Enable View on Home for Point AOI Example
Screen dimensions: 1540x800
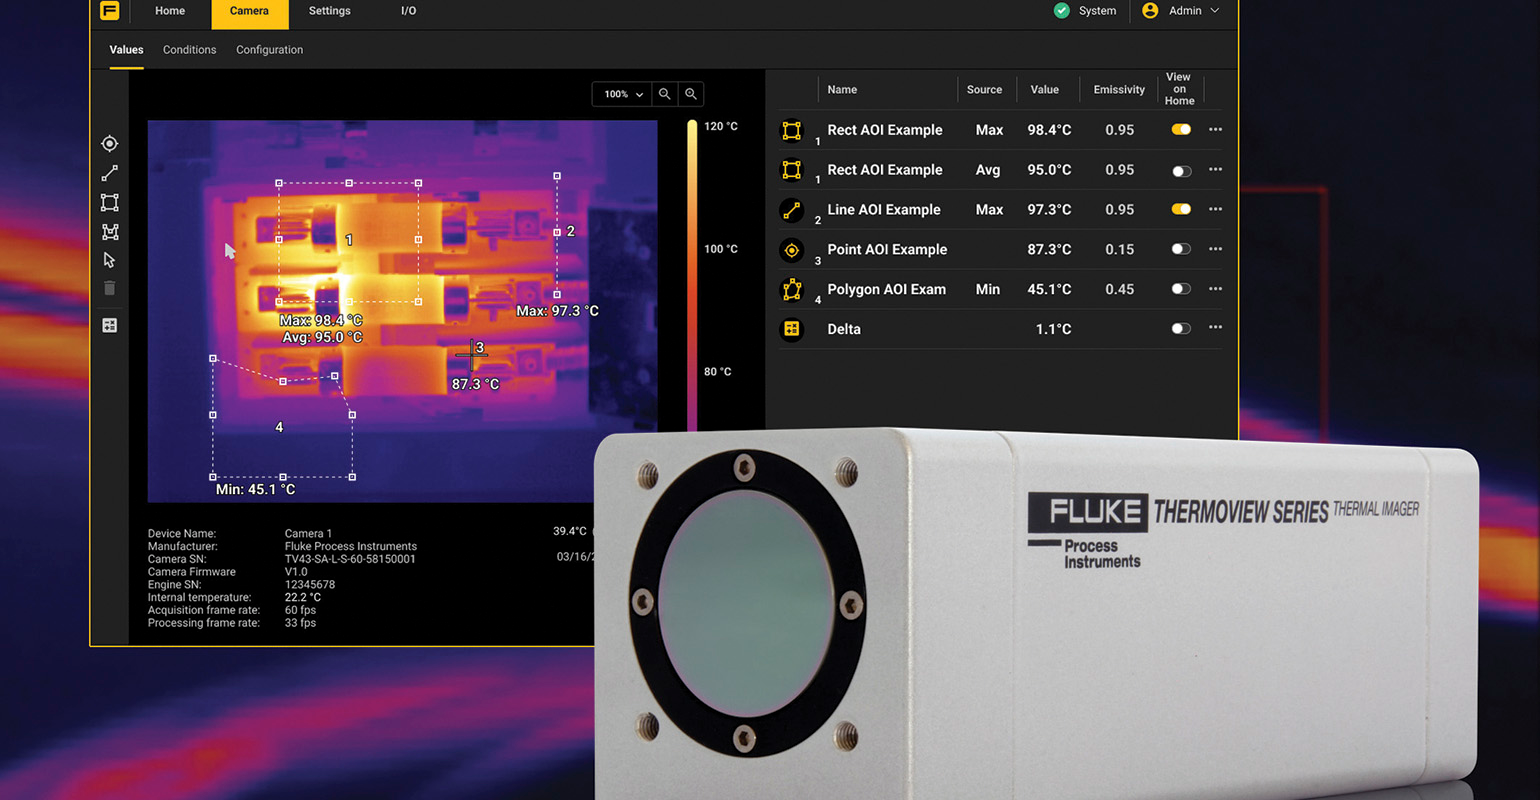(1181, 250)
